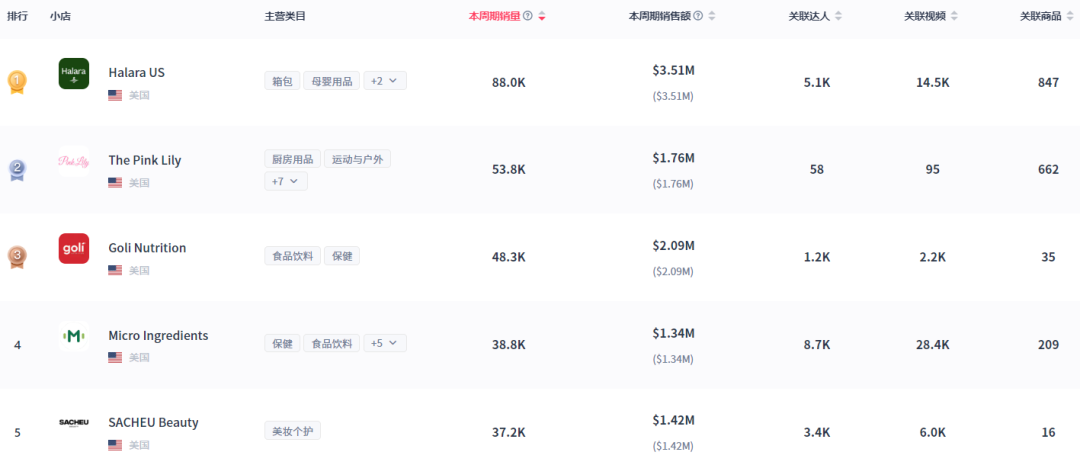
Task: Open the Goli Nutrition shop link
Action: click(x=147, y=248)
